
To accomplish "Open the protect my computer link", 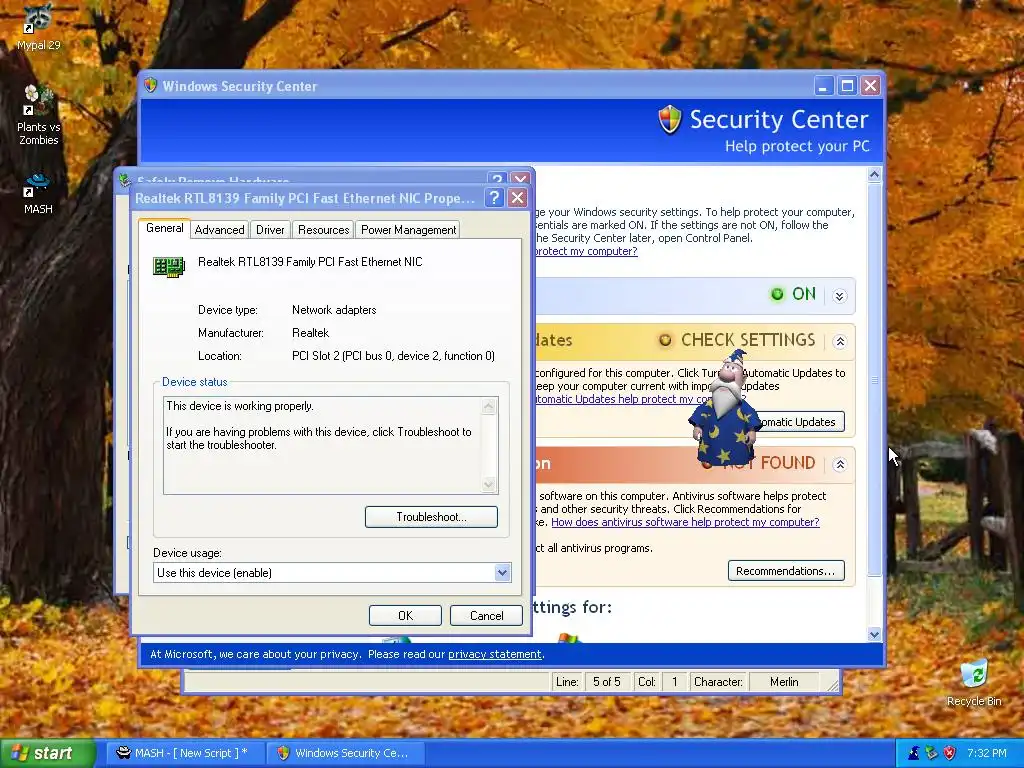I will (585, 251).
